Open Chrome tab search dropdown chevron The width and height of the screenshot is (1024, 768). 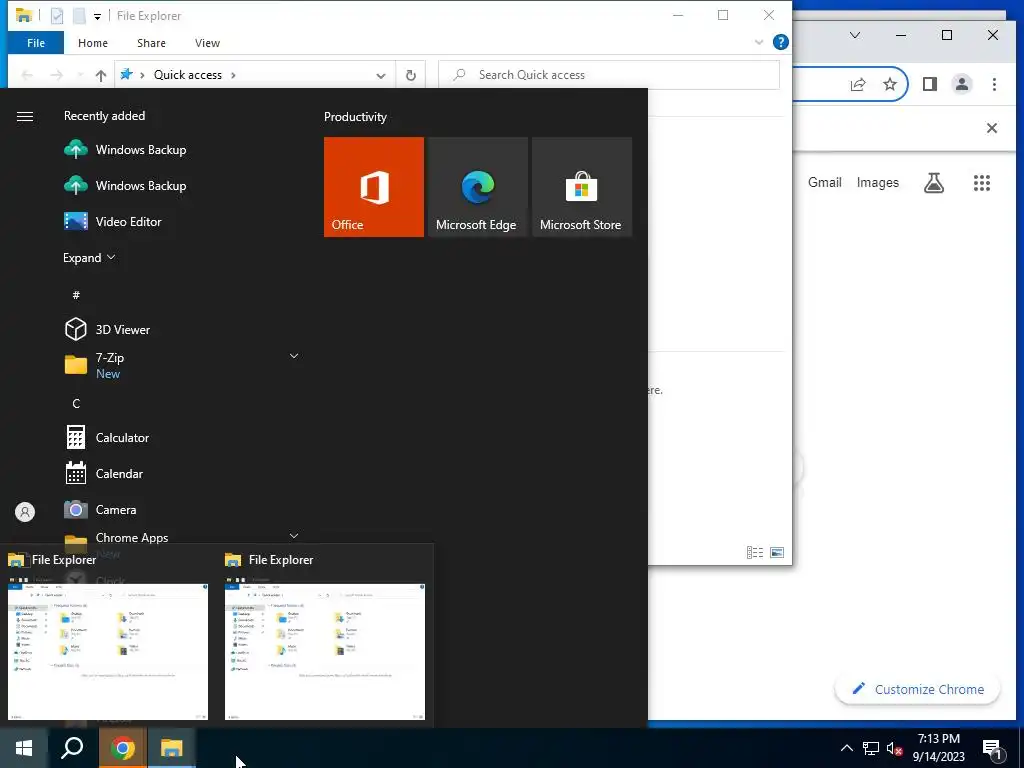tap(855, 35)
